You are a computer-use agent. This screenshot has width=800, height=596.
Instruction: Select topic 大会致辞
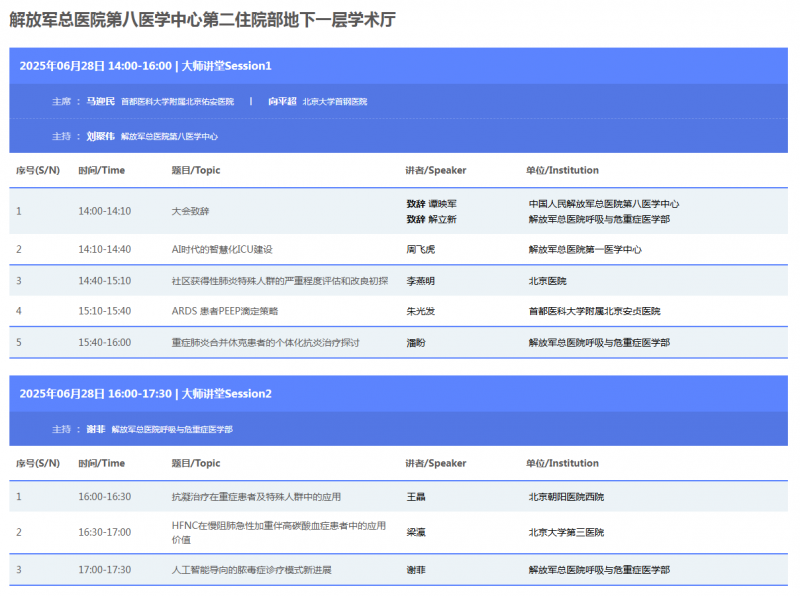190,211
